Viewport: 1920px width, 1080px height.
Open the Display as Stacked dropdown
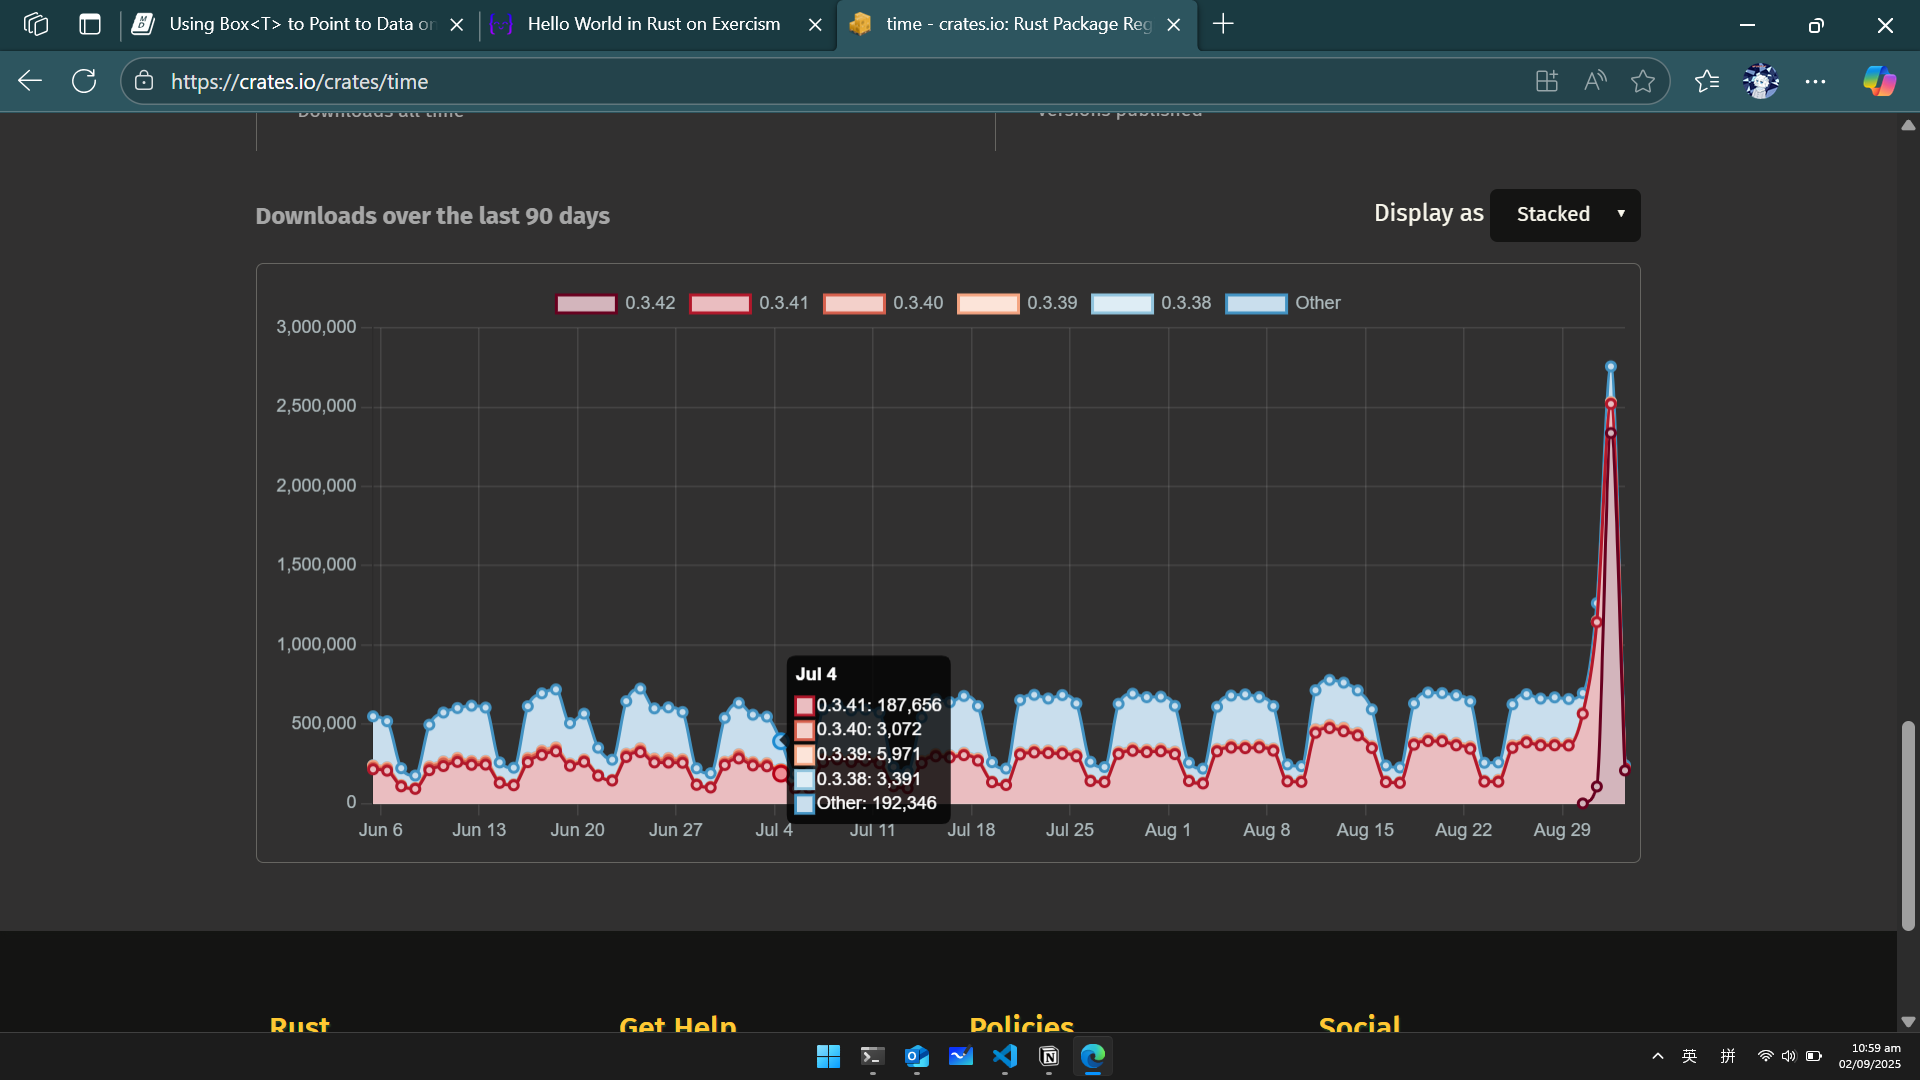click(x=1564, y=214)
